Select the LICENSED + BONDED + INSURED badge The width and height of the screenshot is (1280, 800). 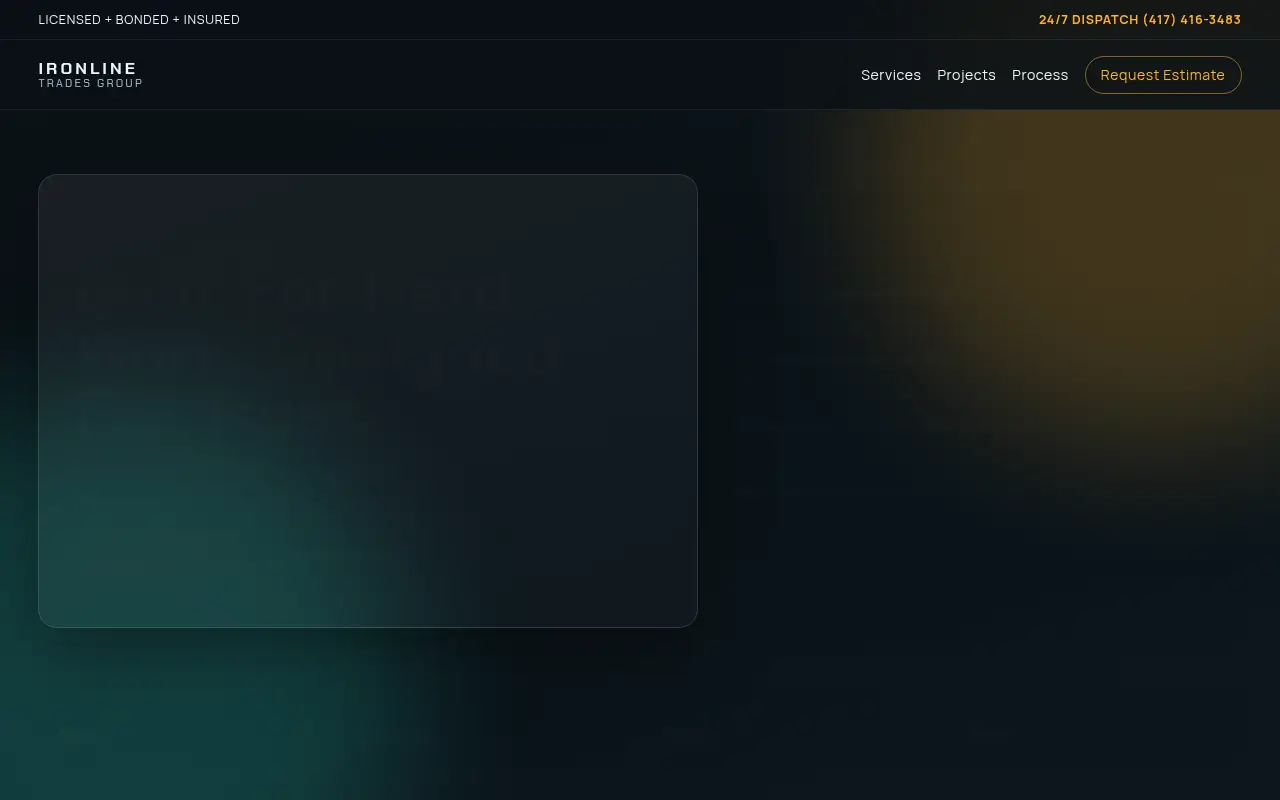click(139, 20)
